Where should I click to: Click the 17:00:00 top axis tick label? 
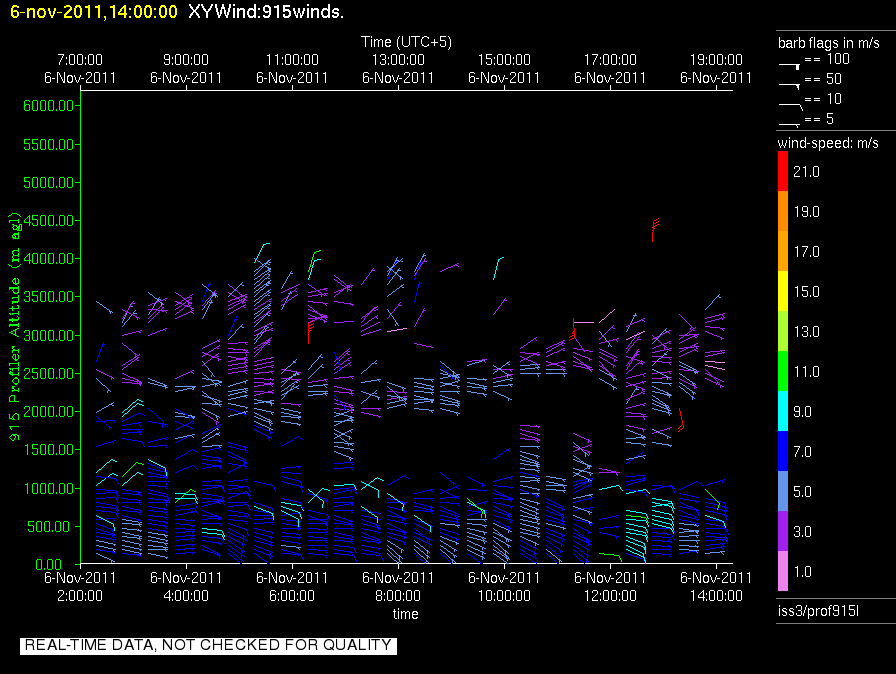click(x=610, y=59)
